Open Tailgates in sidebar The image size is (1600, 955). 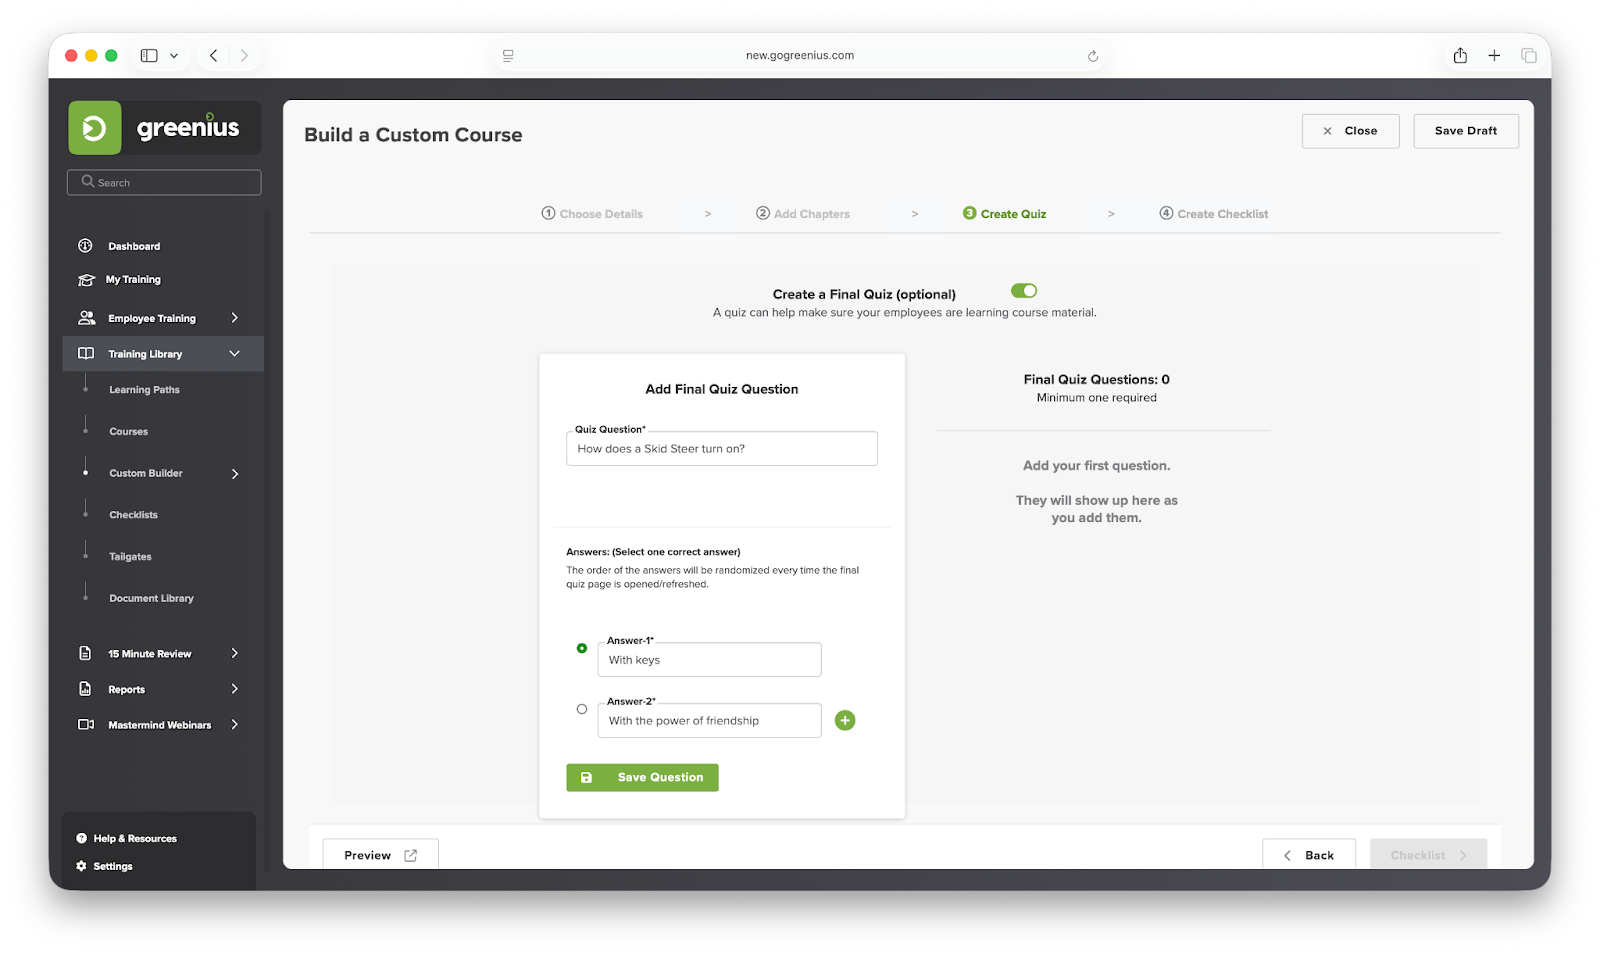pyautogui.click(x=131, y=557)
